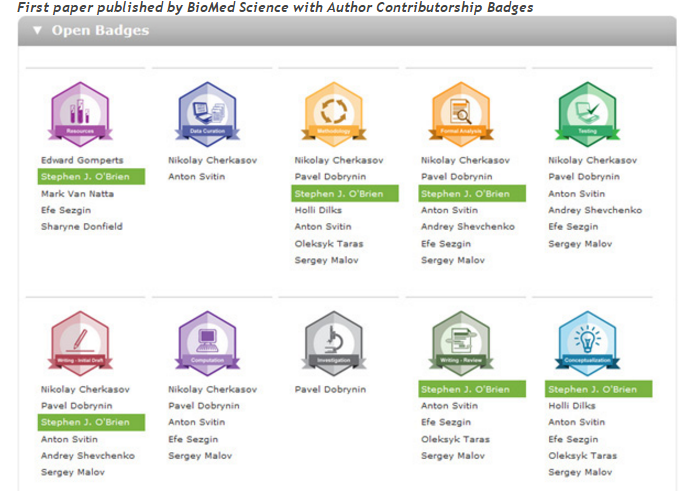Click Nikolay Cherkasov under Computation badge
Image resolution: width=689 pixels, height=491 pixels.
pos(213,389)
